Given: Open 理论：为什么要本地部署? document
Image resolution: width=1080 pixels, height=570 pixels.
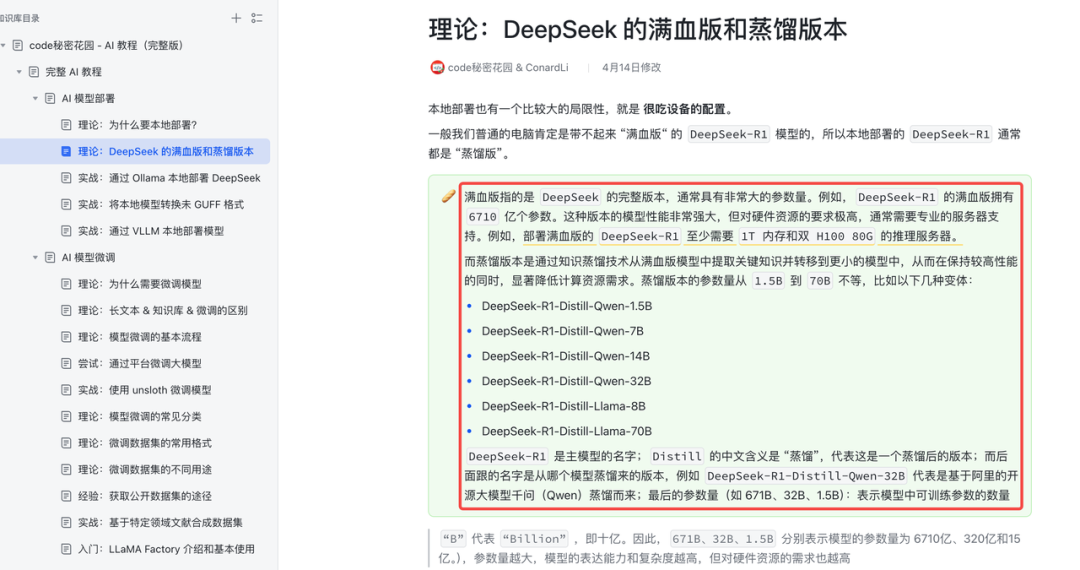Looking at the screenshot, I should coord(137,125).
